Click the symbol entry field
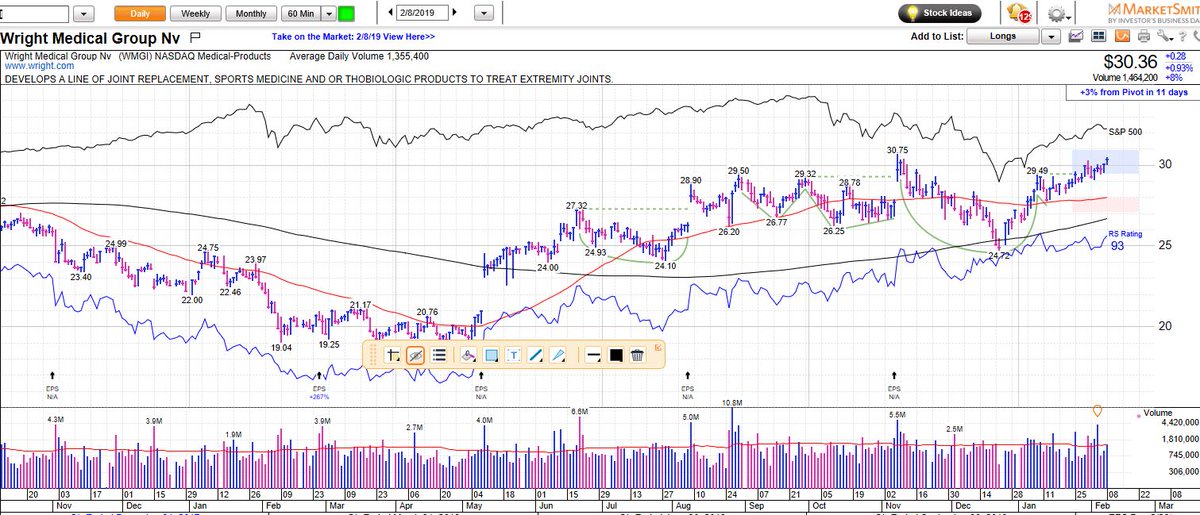 click(34, 14)
